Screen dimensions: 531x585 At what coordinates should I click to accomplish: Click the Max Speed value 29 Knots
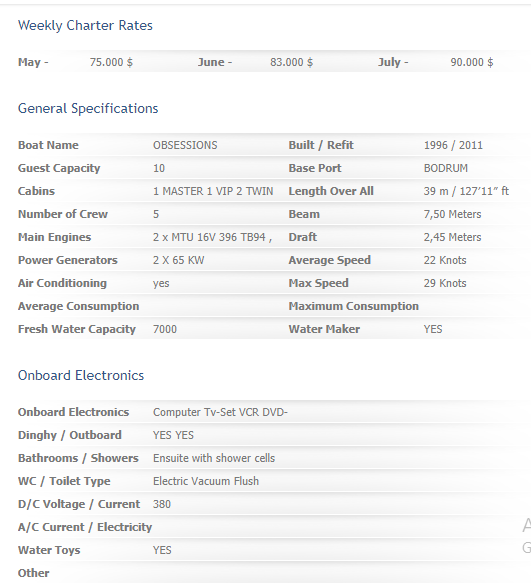point(445,284)
